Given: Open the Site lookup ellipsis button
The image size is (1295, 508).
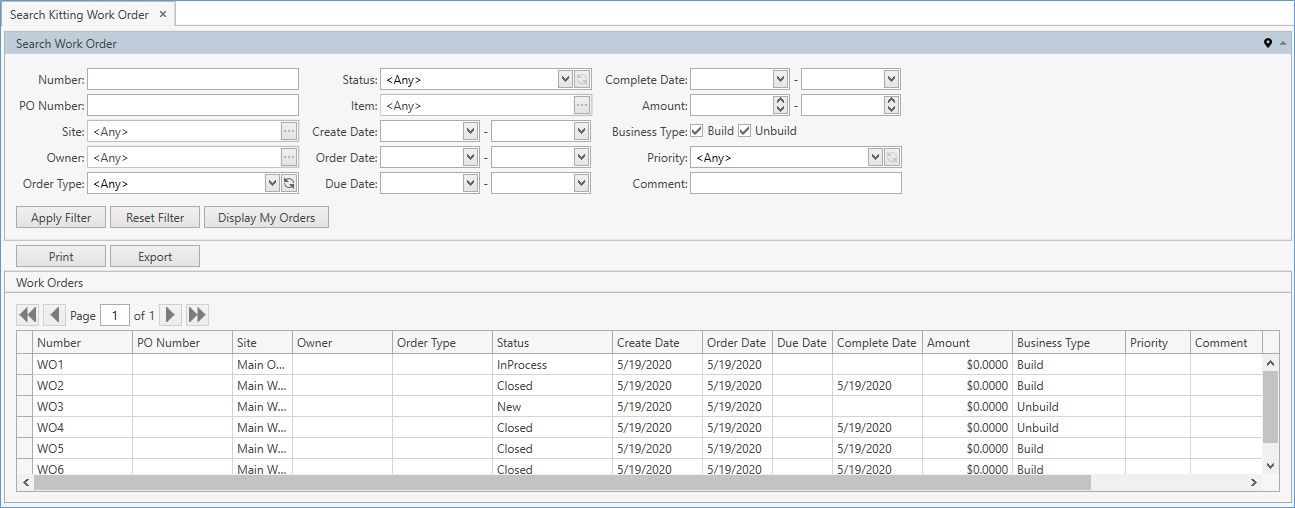Looking at the screenshot, I should [289, 131].
